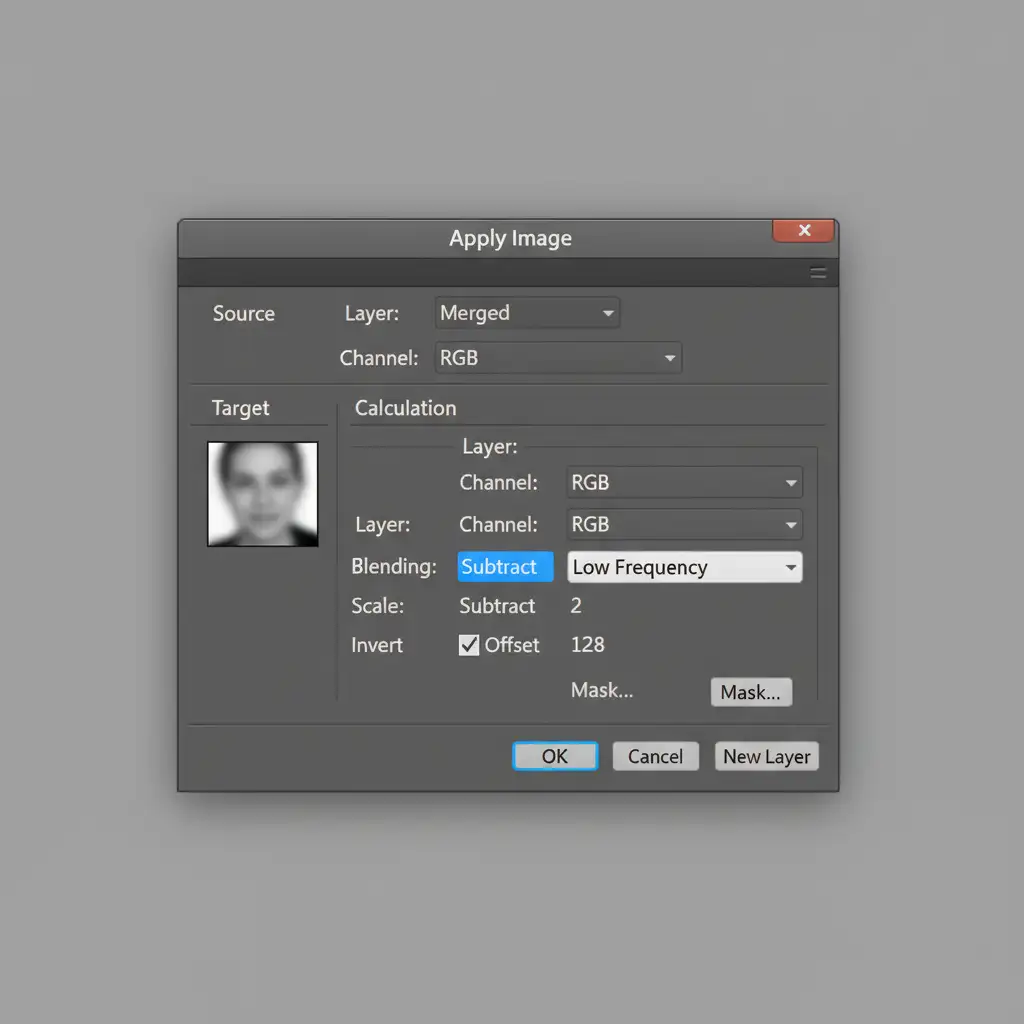This screenshot has width=1024, height=1024.
Task: Click the Offset value 128
Action: click(x=587, y=645)
